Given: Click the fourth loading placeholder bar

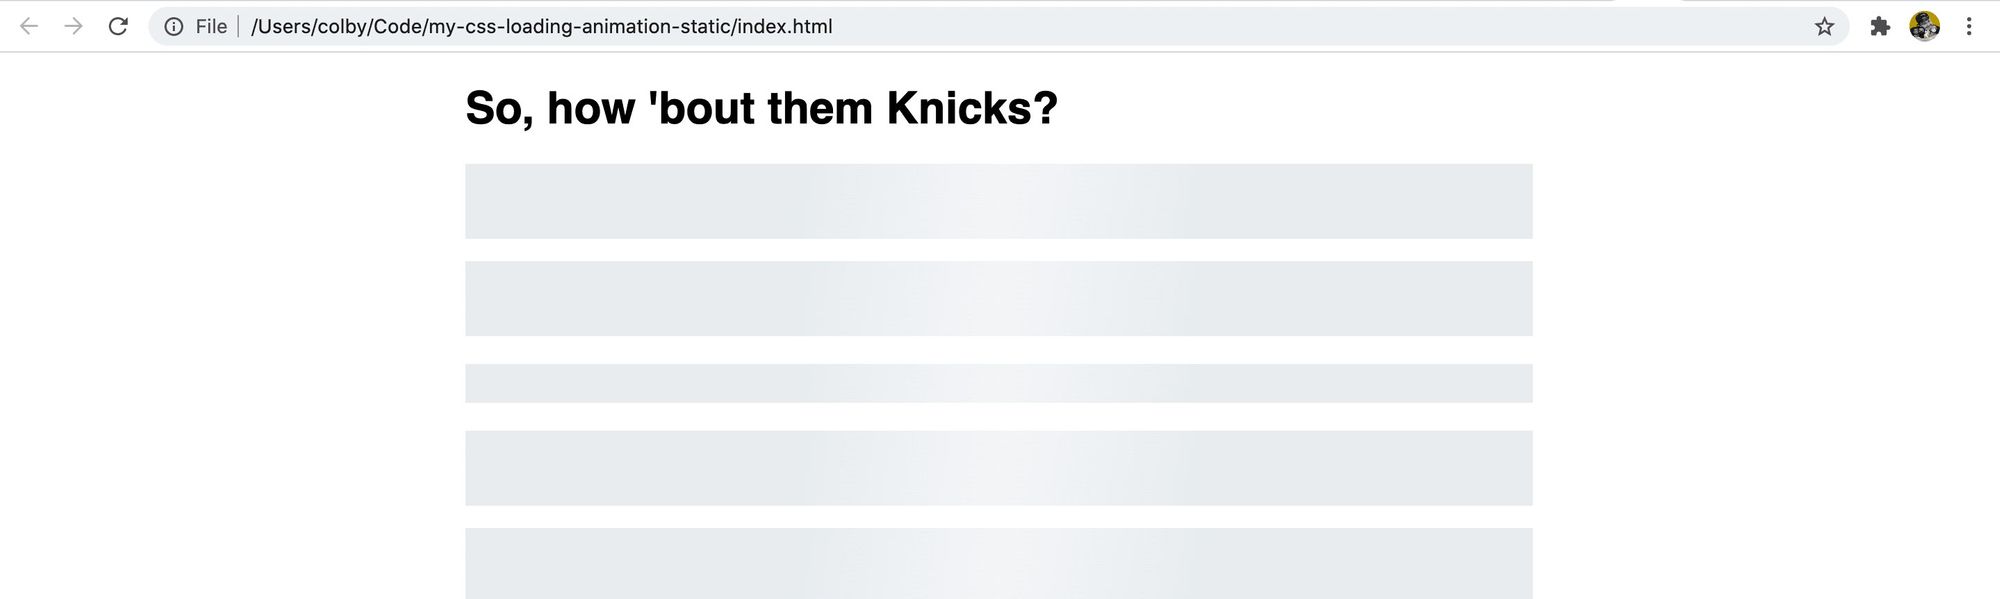Looking at the screenshot, I should (x=998, y=467).
